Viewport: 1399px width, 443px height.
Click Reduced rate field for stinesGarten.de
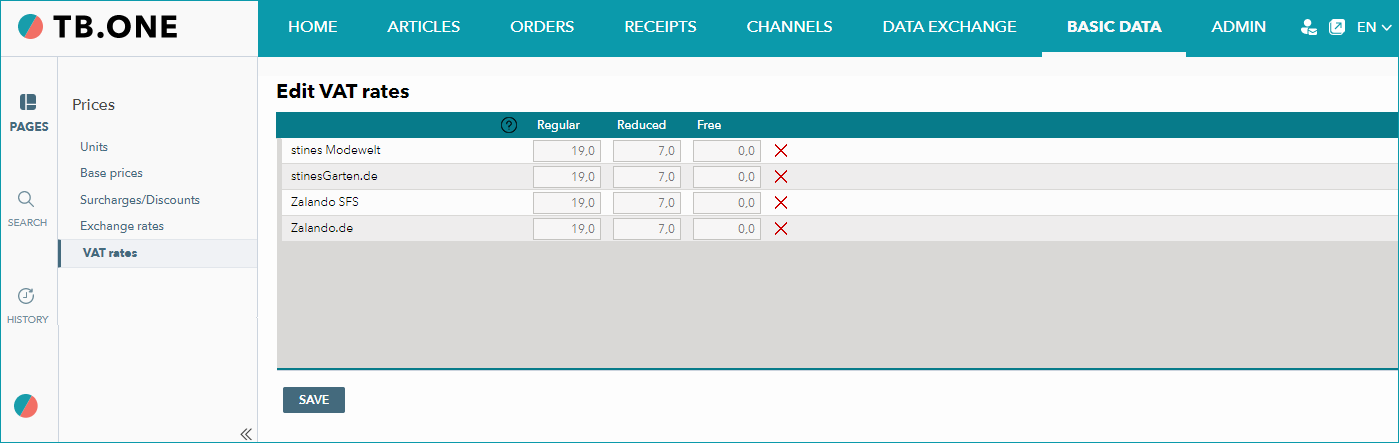coord(647,177)
